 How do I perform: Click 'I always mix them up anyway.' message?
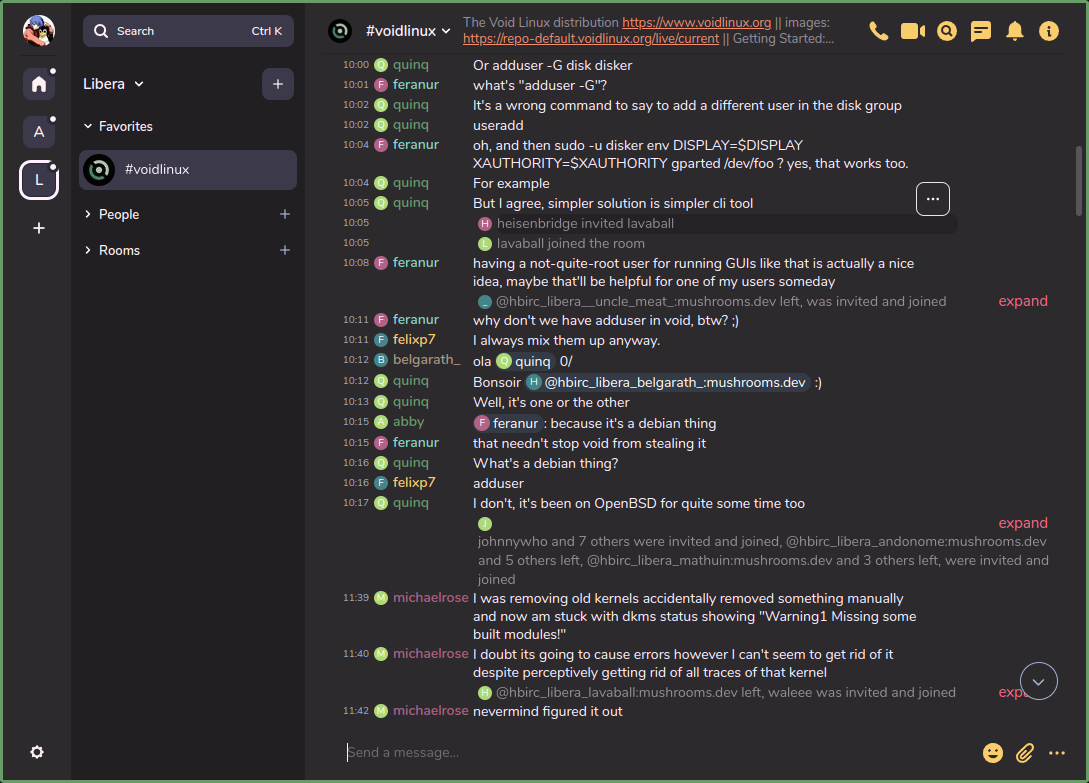coord(567,340)
